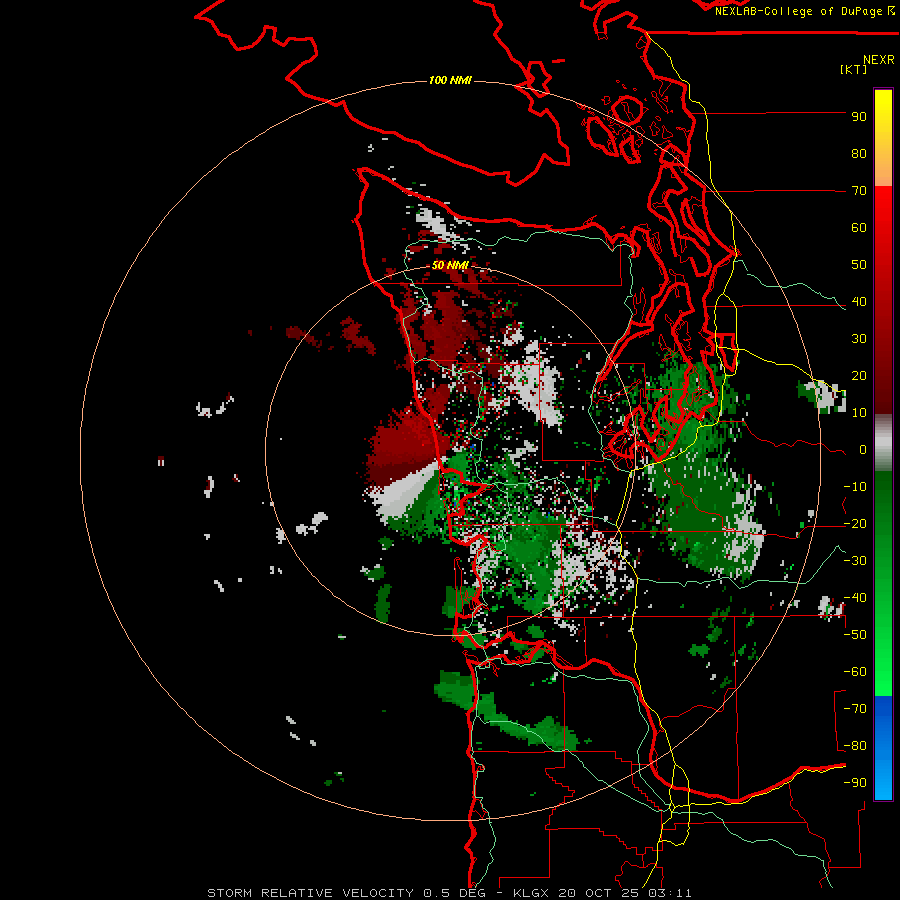Click the 0.5 DEG elevation text

(455, 893)
